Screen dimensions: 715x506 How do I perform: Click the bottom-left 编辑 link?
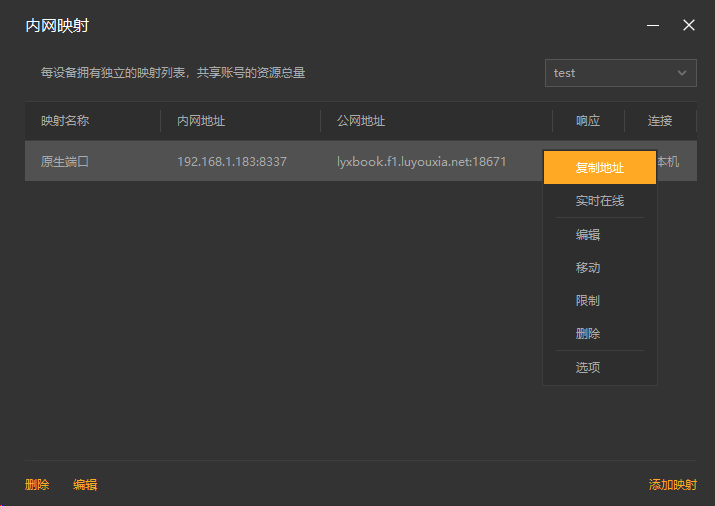click(85, 485)
